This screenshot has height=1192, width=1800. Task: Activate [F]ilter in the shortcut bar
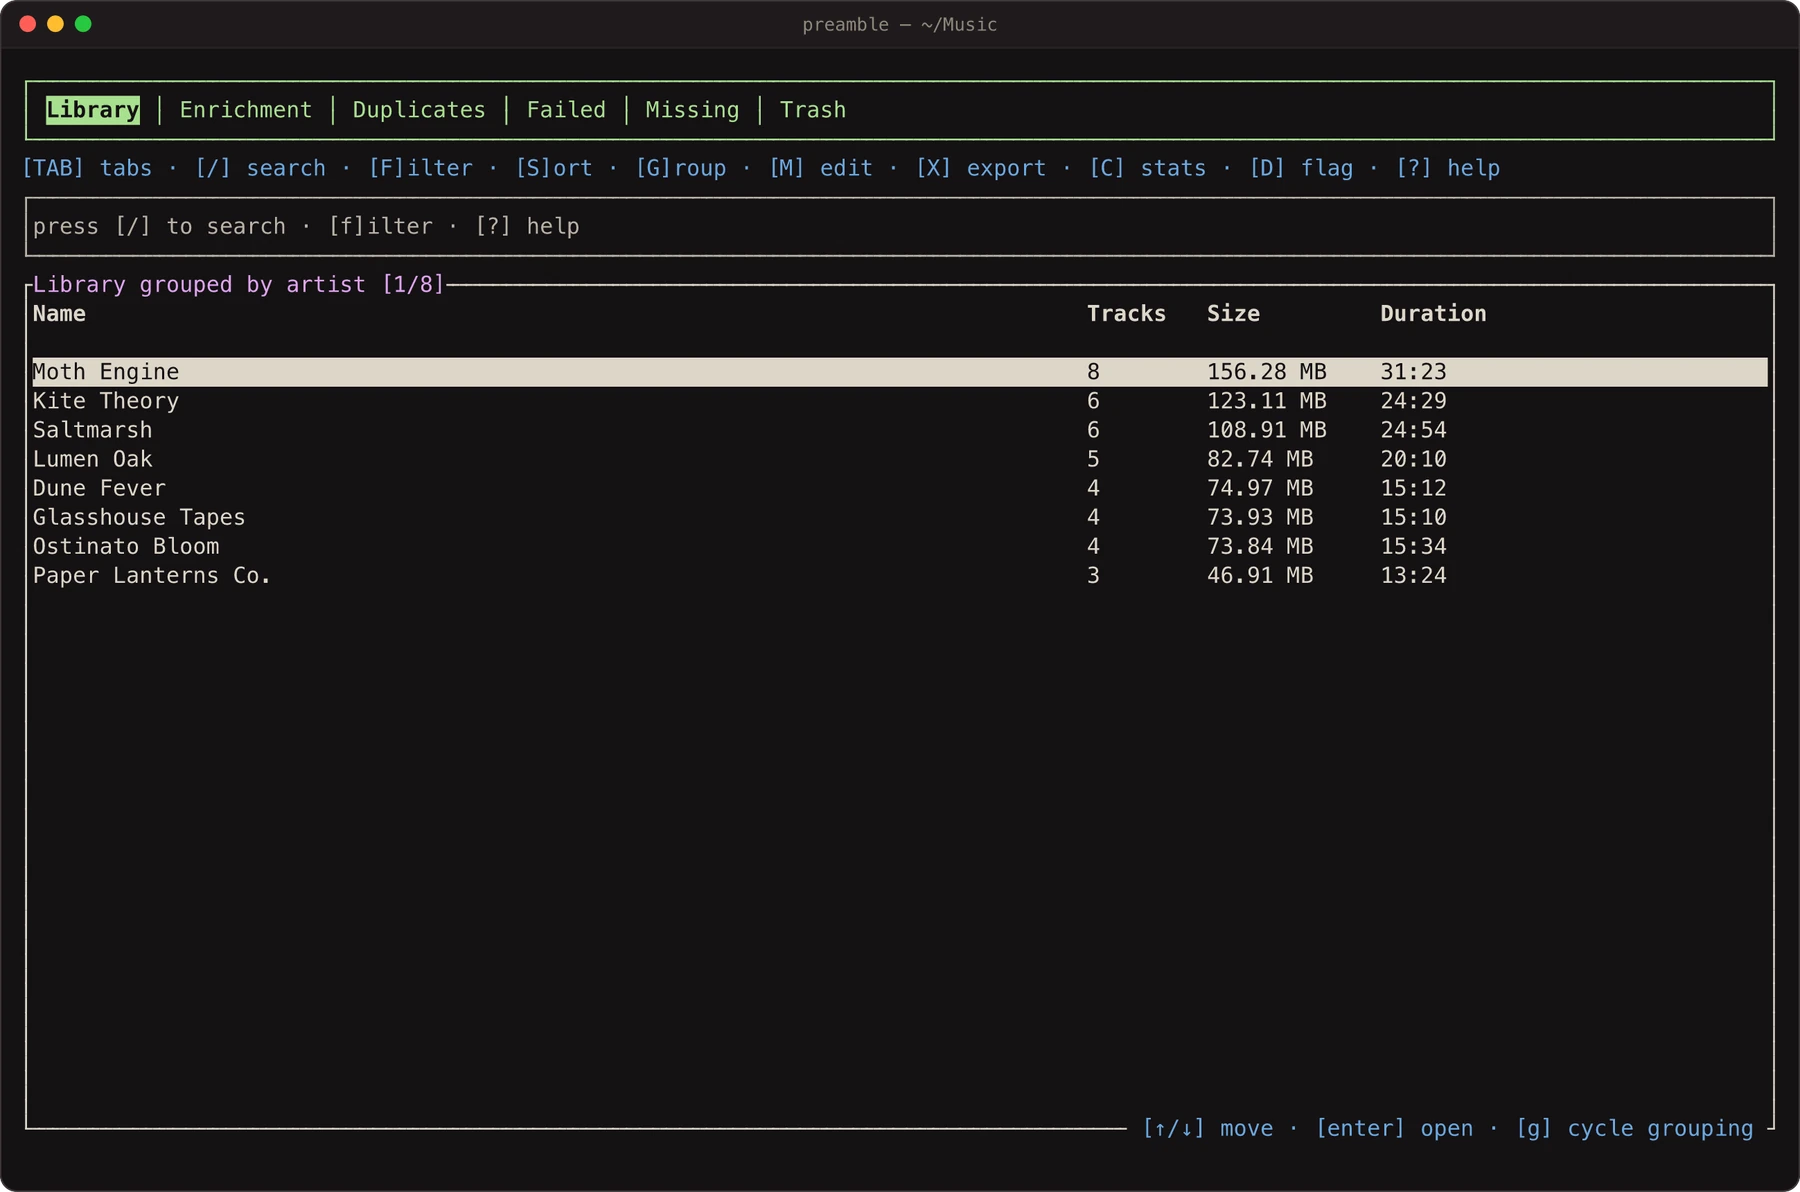click(x=421, y=168)
